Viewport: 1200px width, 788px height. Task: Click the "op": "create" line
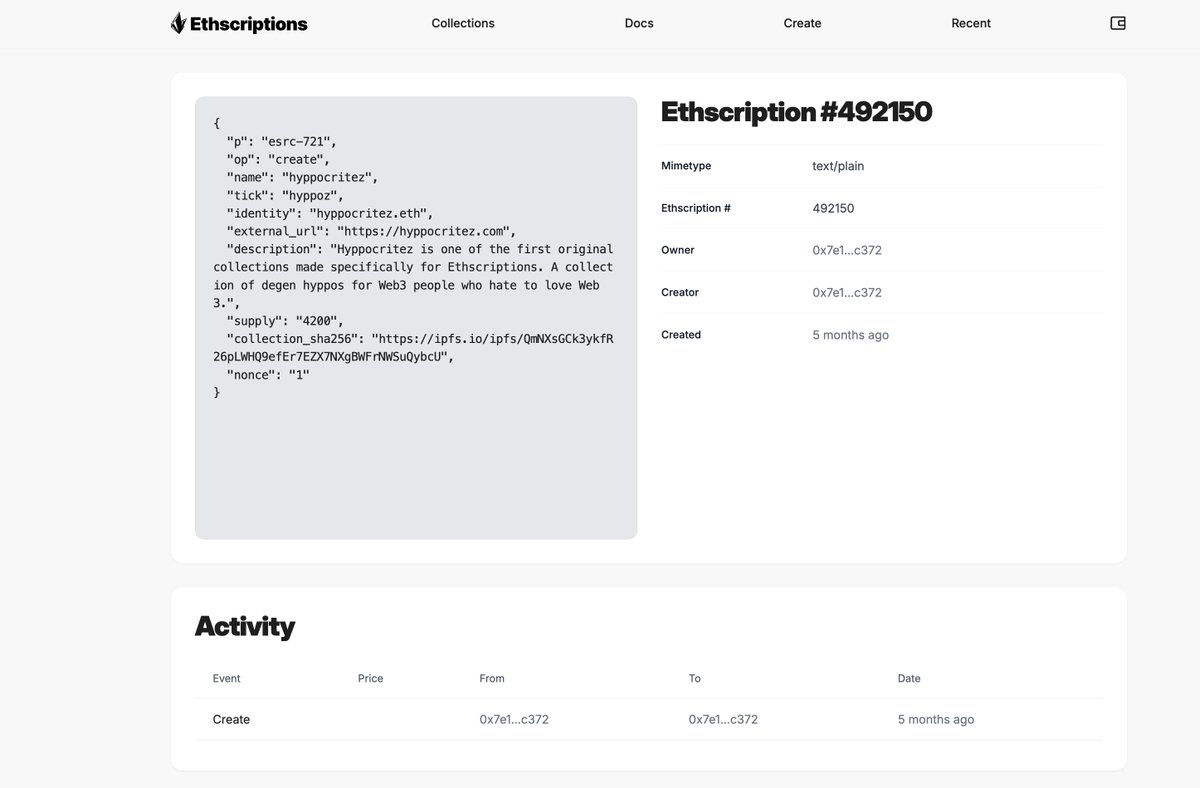(x=278, y=159)
